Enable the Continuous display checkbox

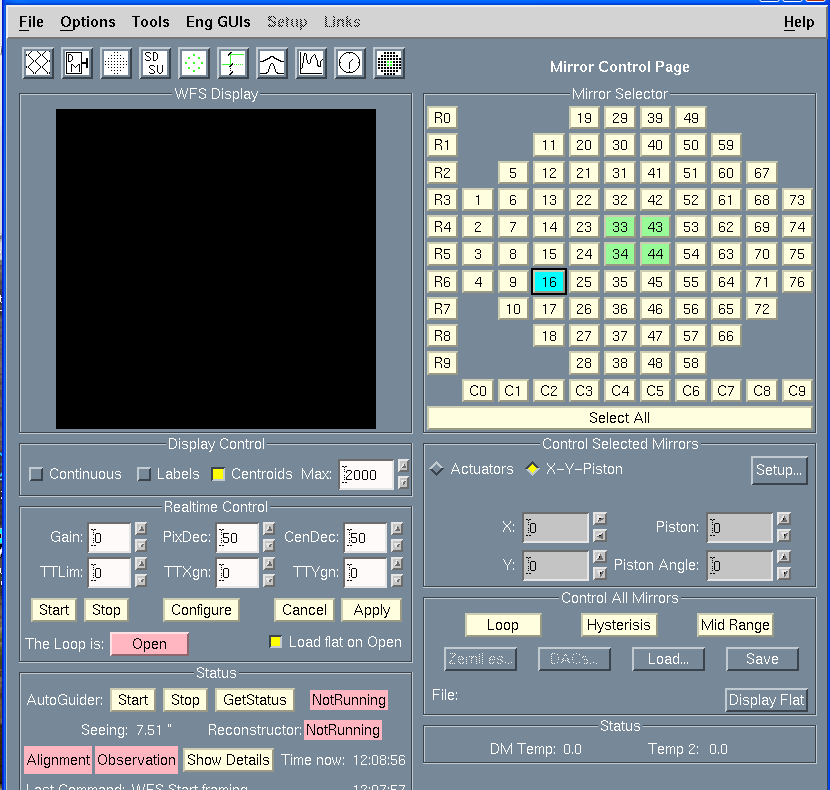click(37, 474)
